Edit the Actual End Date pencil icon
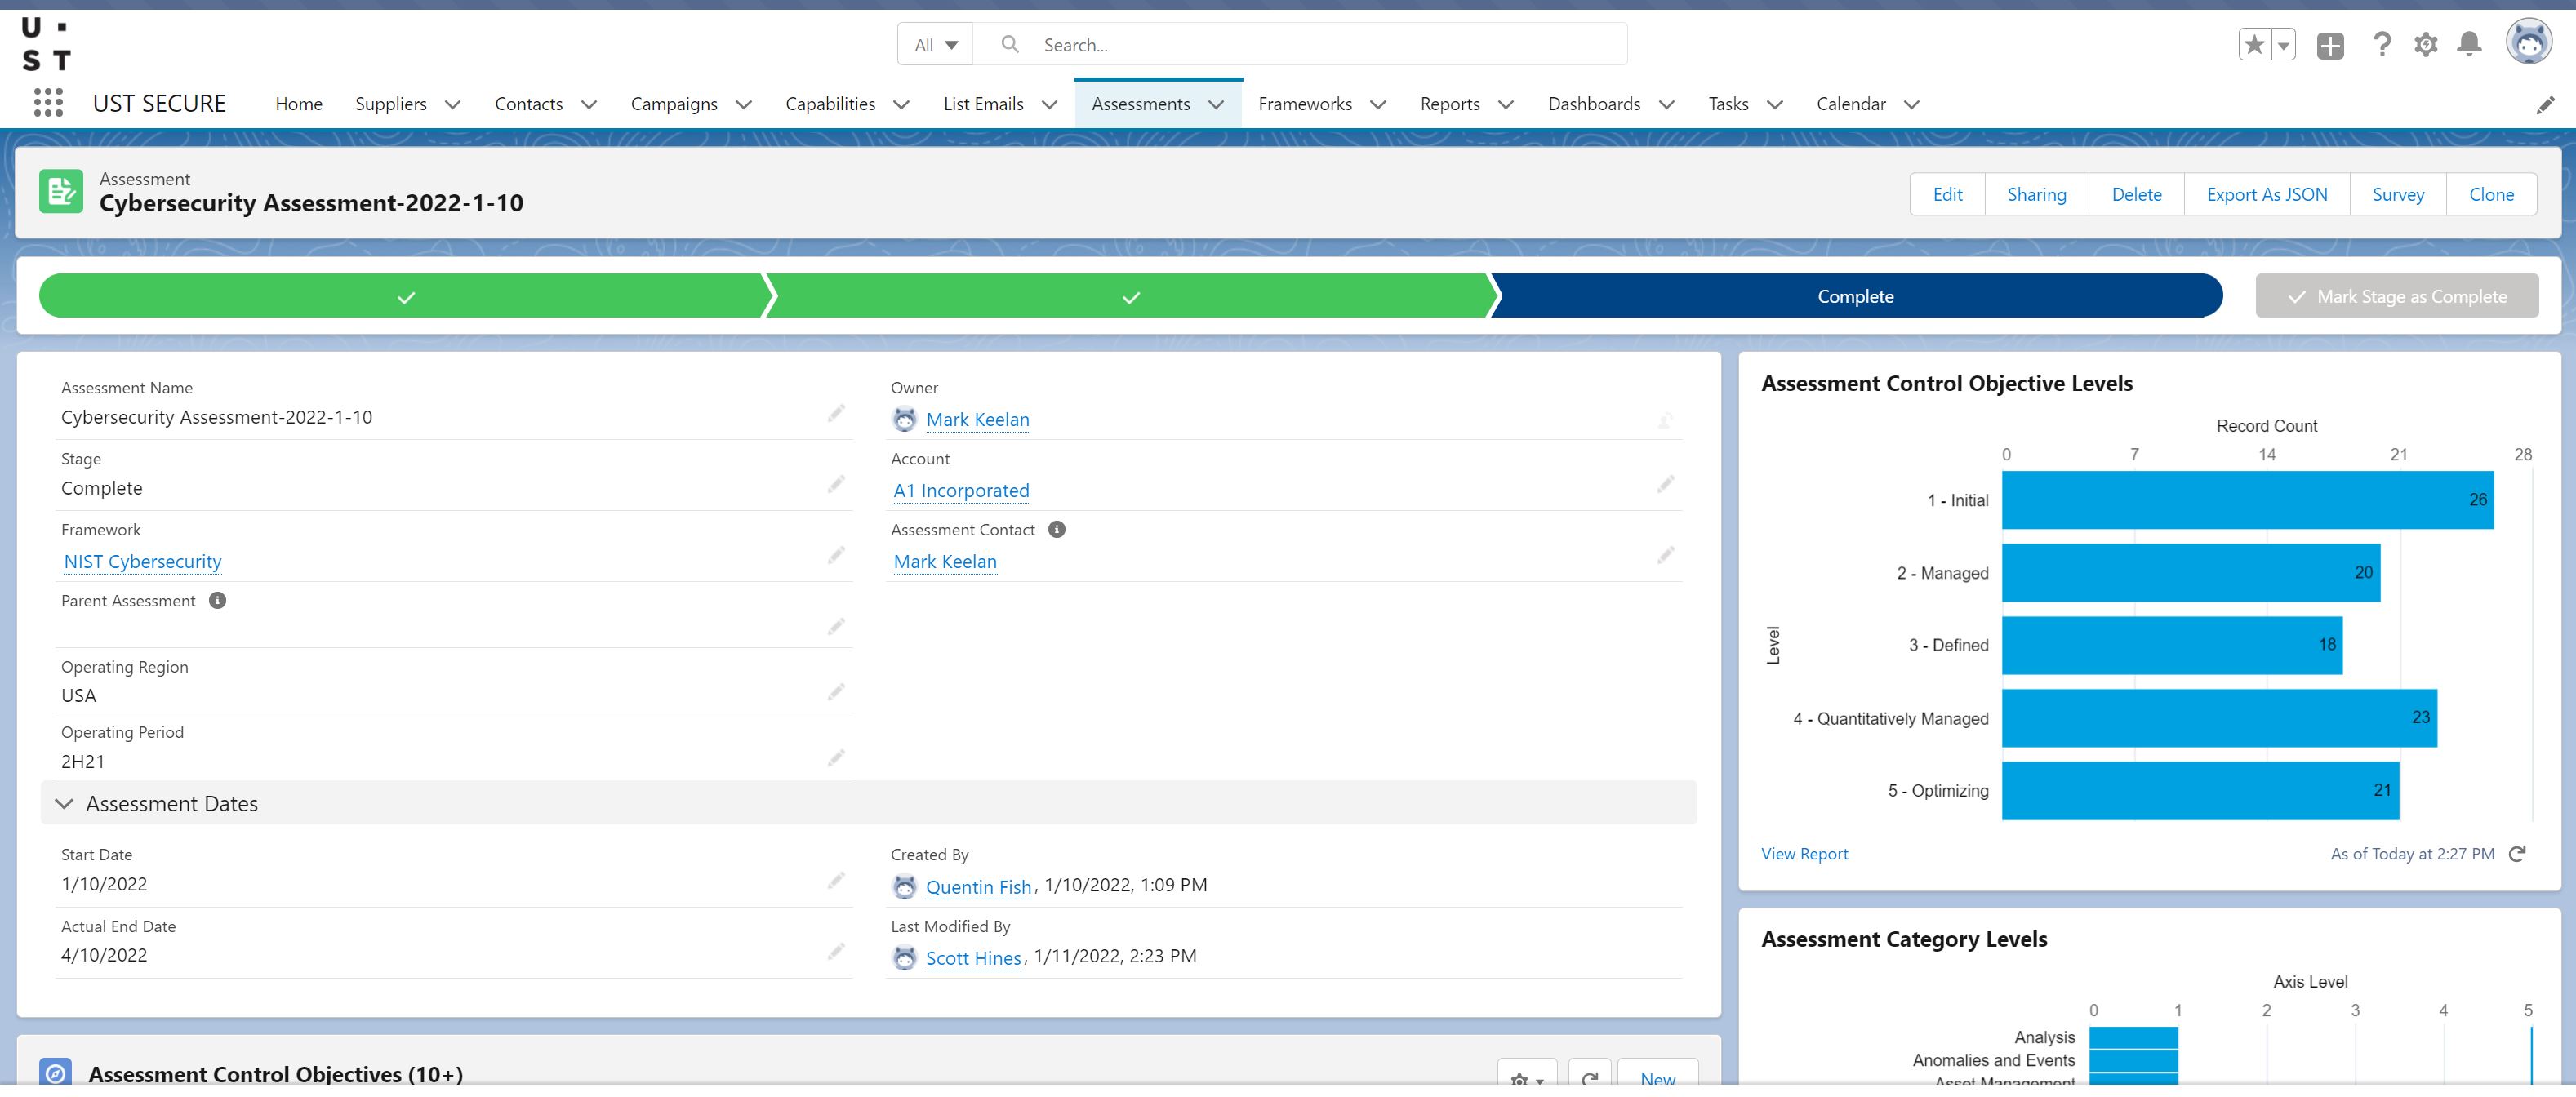Image resolution: width=2576 pixels, height=1097 pixels. point(836,952)
